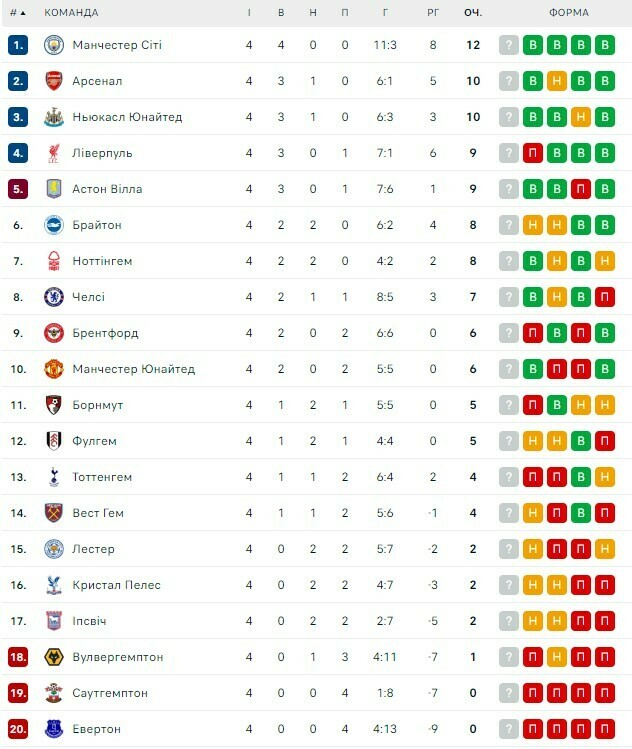The image size is (632, 749).
Task: Sort the table by the # rank column
Action: [x=17, y=13]
